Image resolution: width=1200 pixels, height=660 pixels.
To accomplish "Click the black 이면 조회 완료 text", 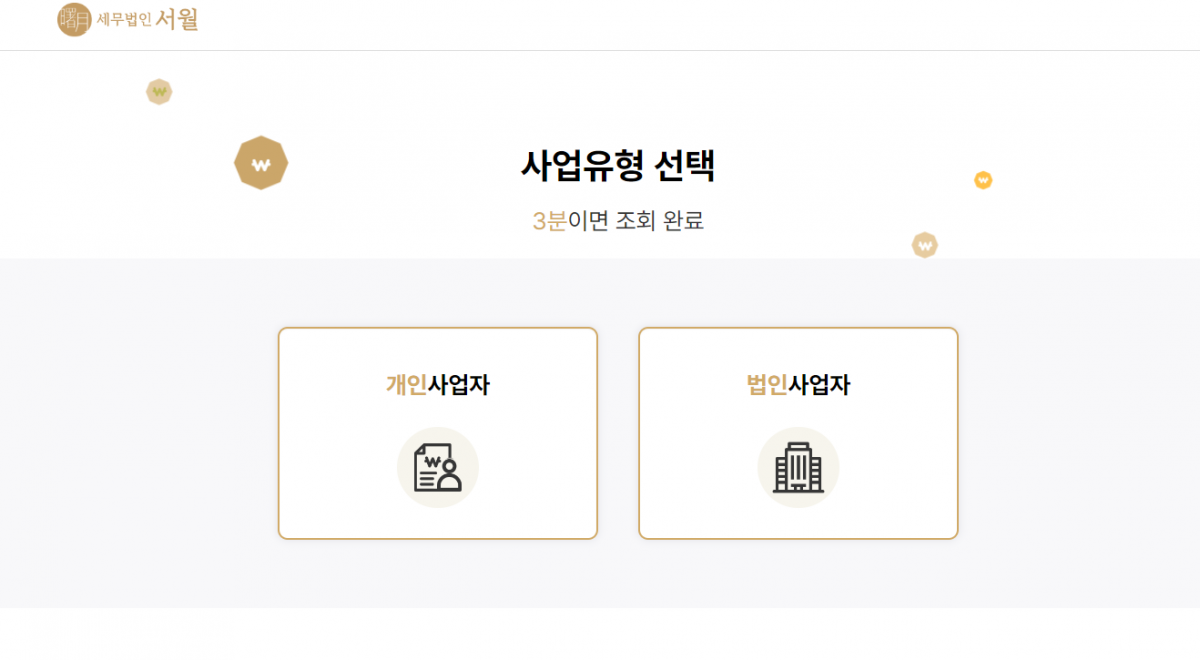I will 636,221.
